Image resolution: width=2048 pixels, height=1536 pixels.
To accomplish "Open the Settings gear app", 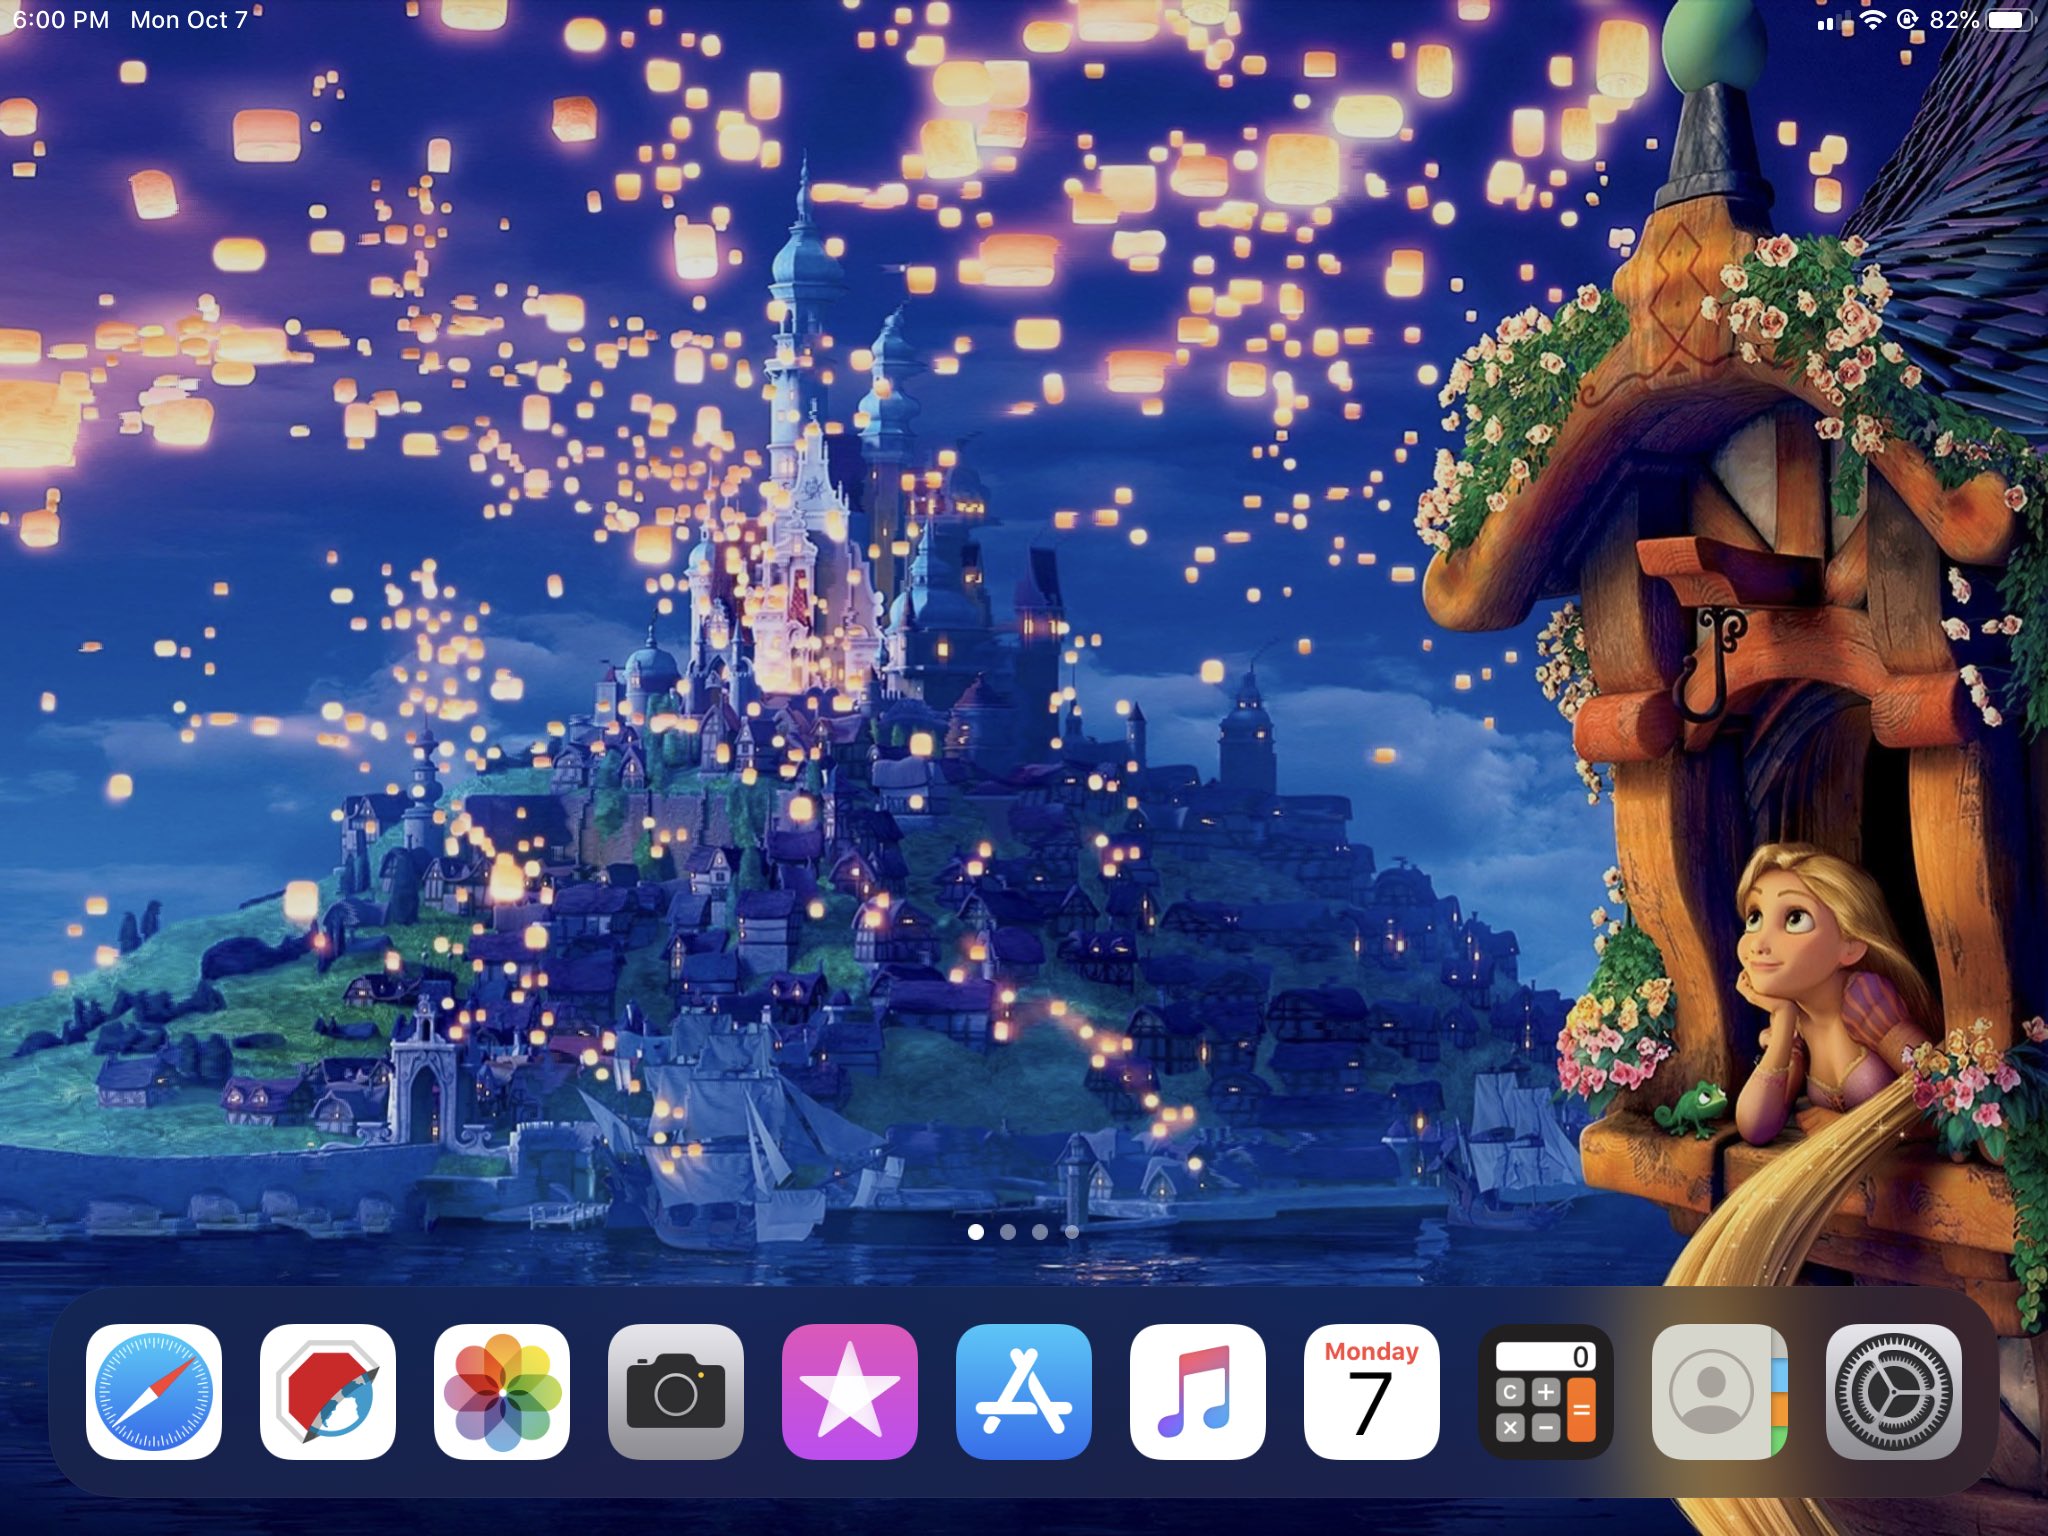I will [1894, 1391].
